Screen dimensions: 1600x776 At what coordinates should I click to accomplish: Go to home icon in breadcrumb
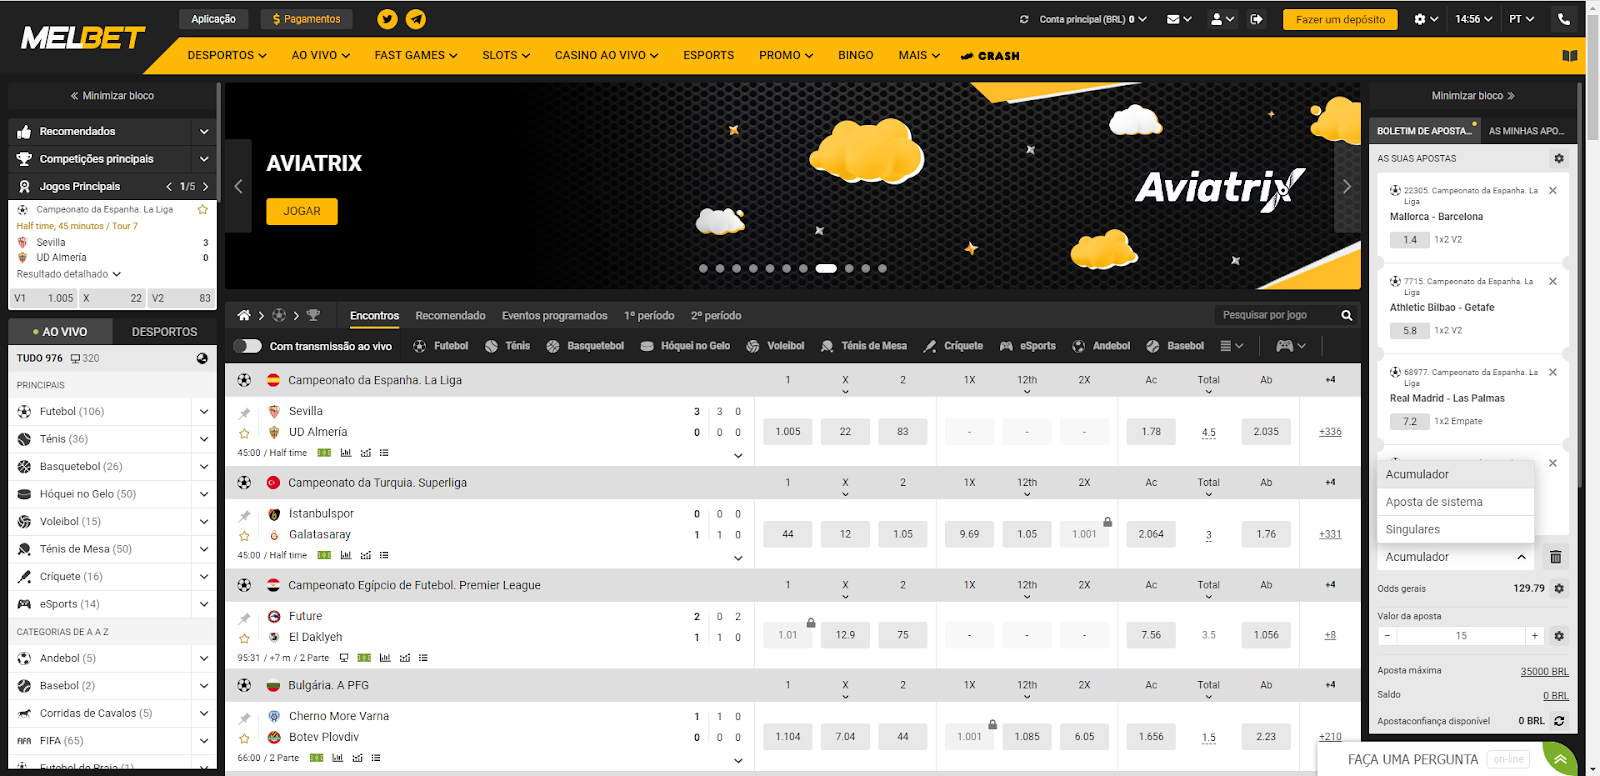pyautogui.click(x=244, y=315)
